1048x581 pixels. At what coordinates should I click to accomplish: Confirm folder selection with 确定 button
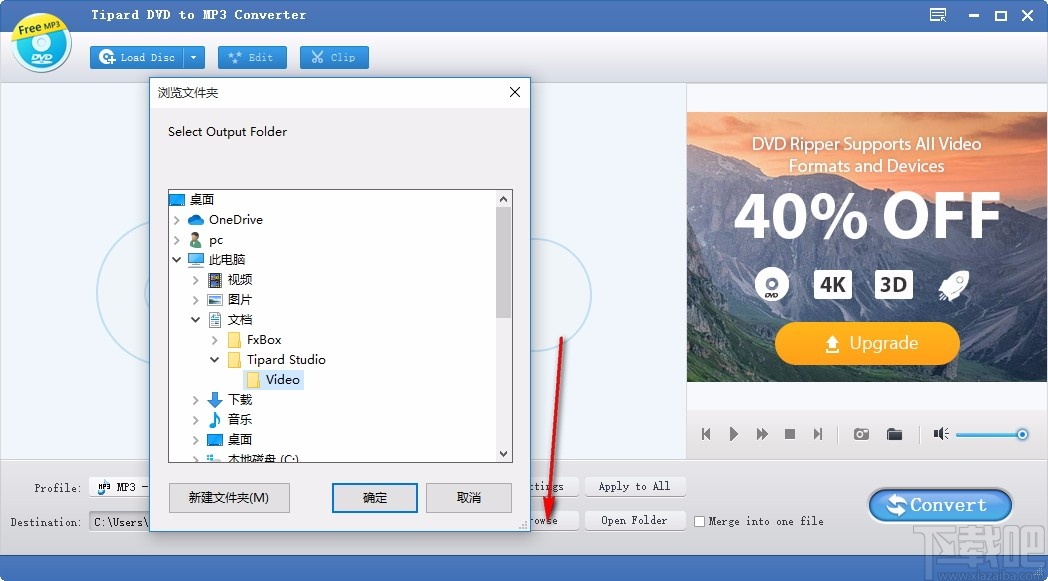point(374,497)
